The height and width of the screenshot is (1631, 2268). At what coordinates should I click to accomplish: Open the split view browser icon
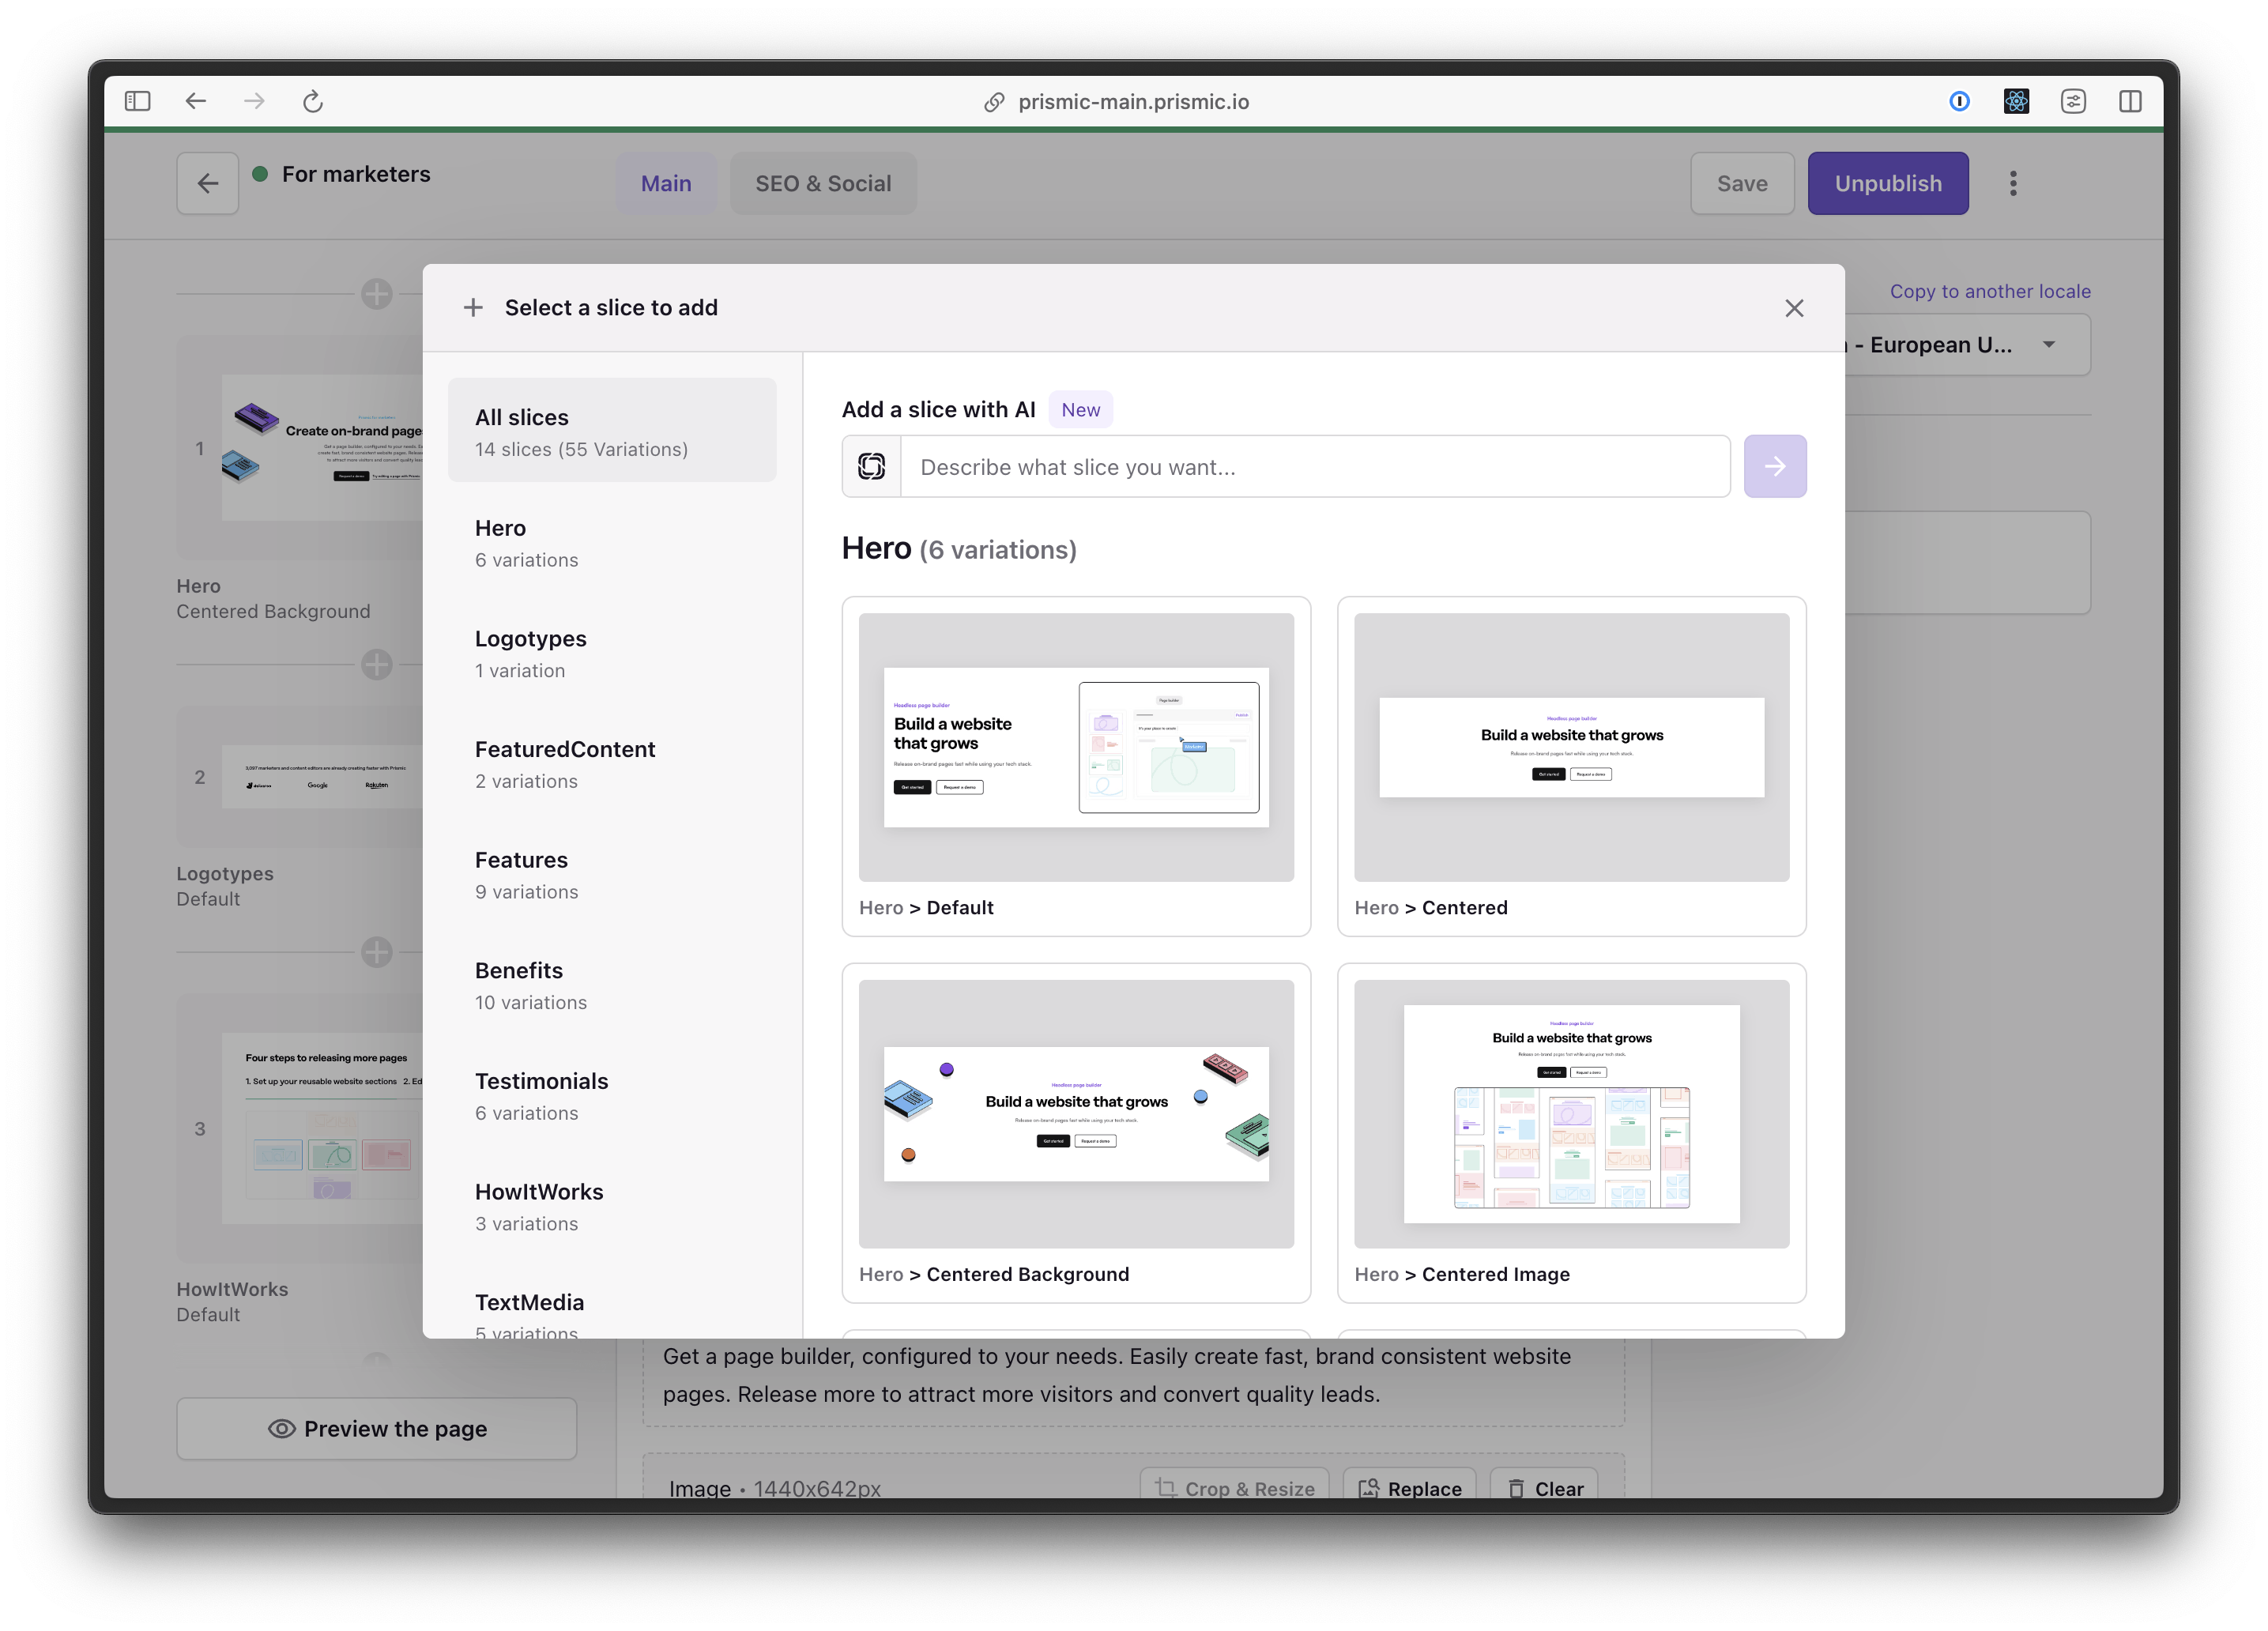(2130, 102)
